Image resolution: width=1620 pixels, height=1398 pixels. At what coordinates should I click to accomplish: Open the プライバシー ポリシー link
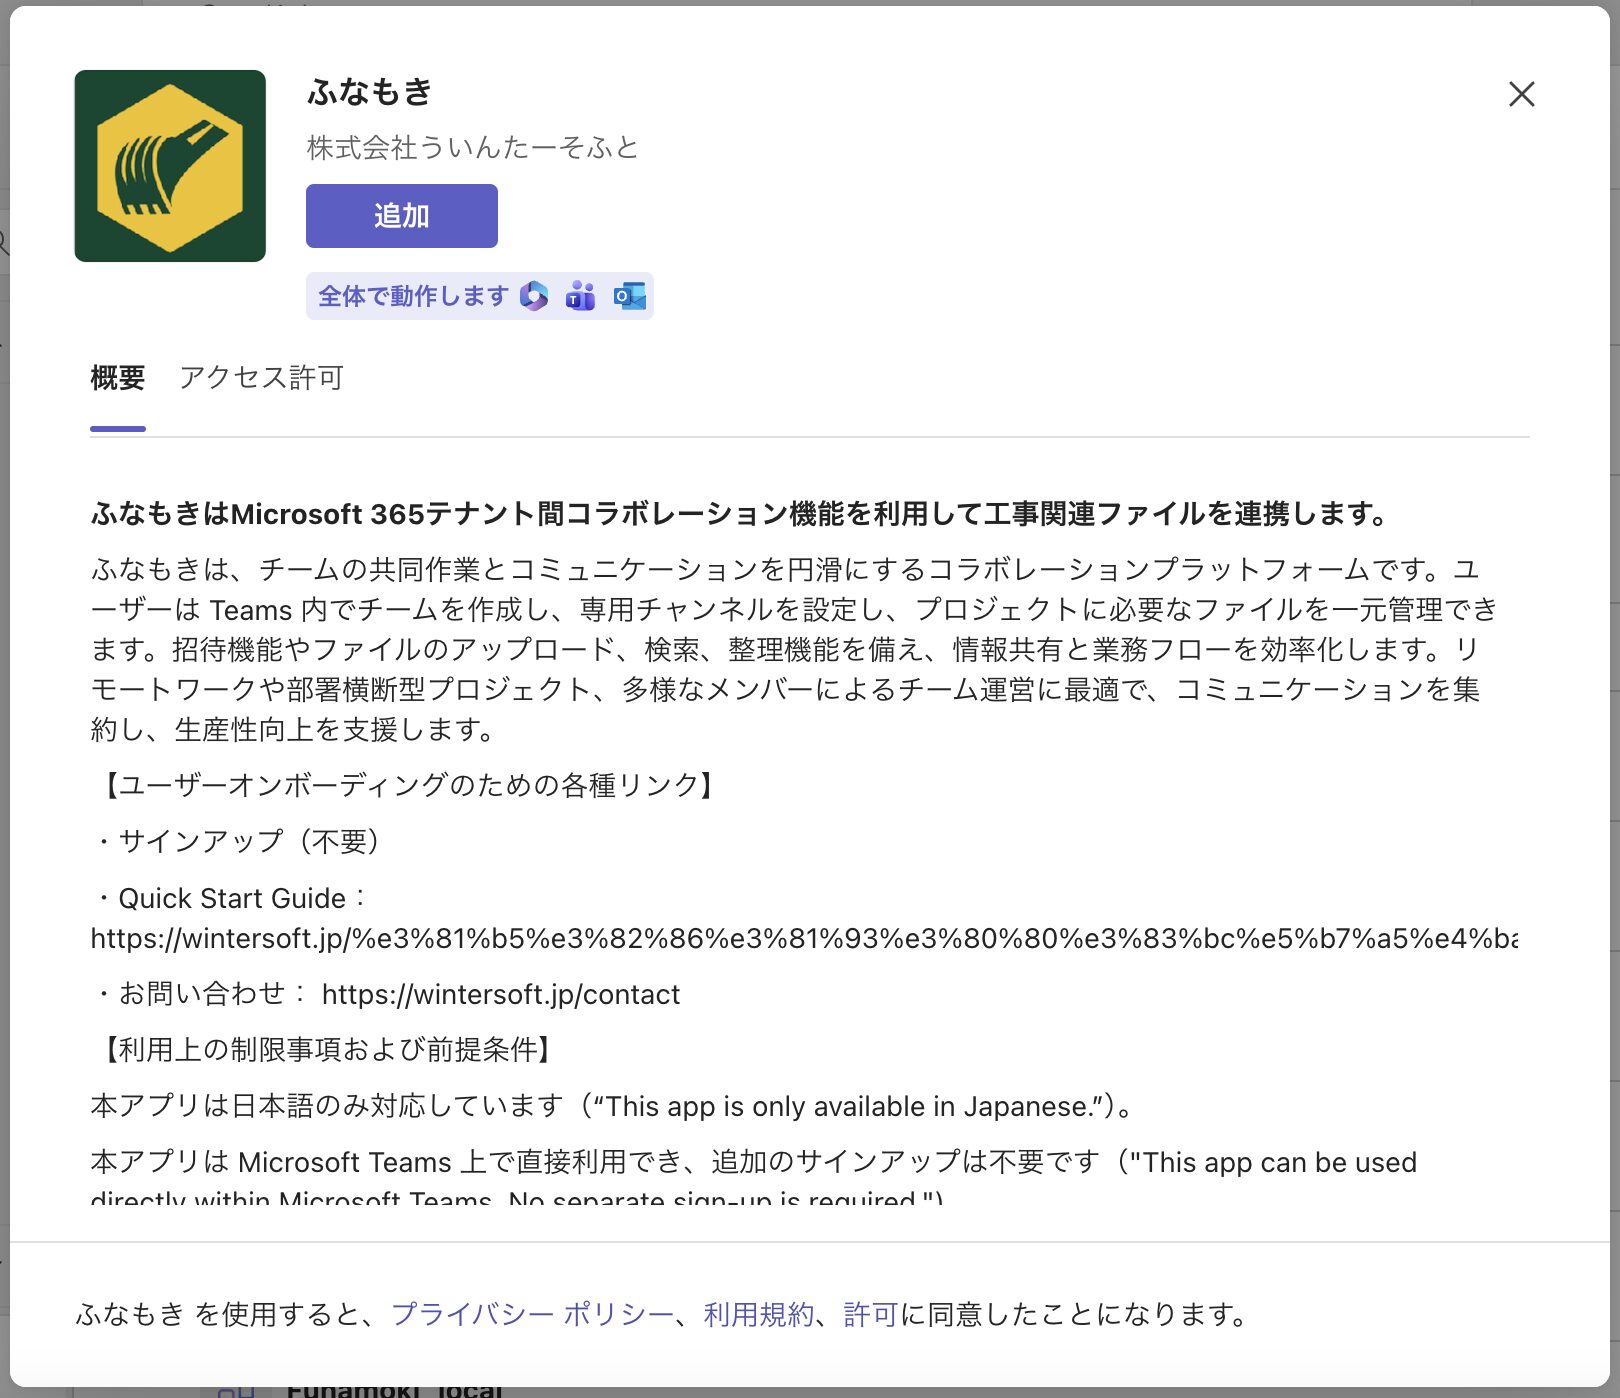pos(532,1314)
